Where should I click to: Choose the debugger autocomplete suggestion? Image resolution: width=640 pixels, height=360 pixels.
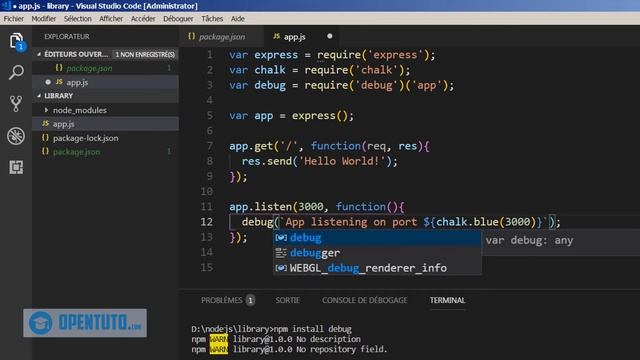click(377, 253)
